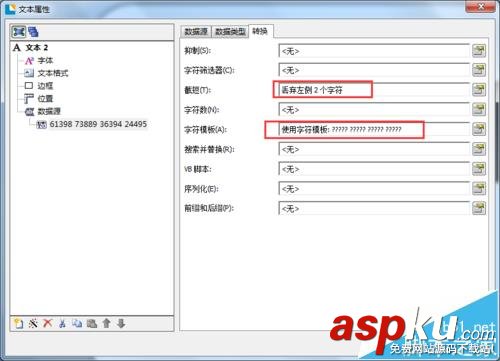500x361 pixels.
Task: Click the 字符数(N) value field
Action: 374,110
